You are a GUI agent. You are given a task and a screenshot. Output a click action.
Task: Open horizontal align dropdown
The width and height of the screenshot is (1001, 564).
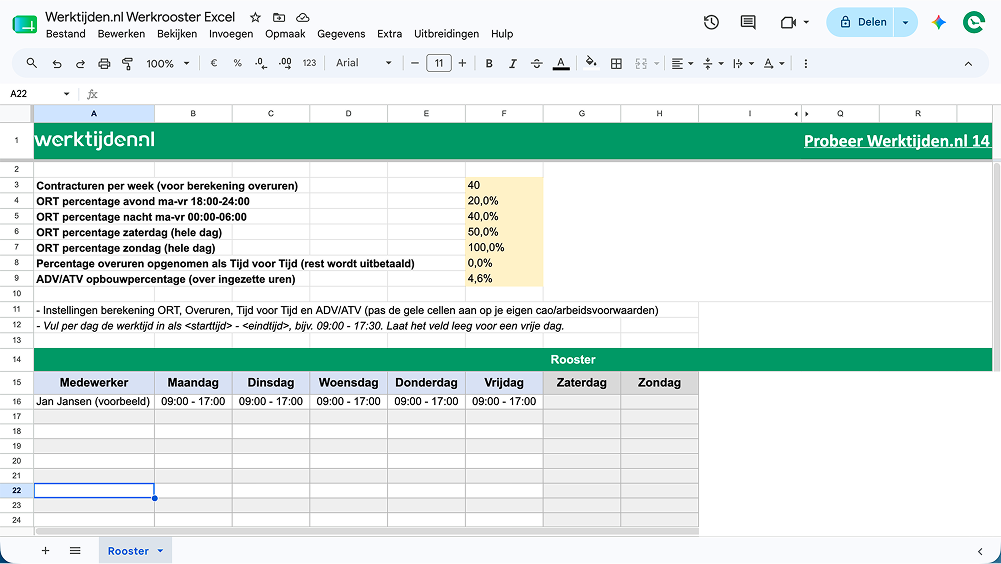[x=682, y=63]
